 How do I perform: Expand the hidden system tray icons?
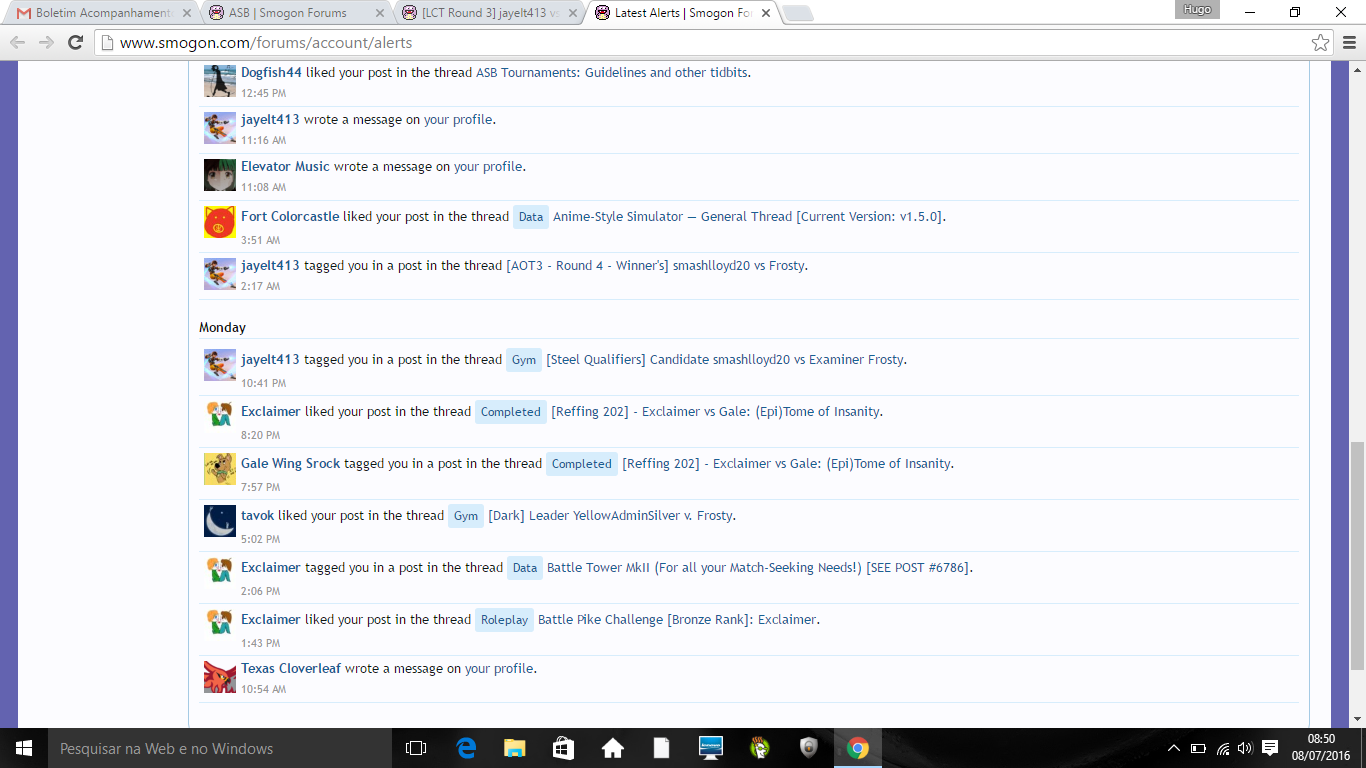(1173, 748)
